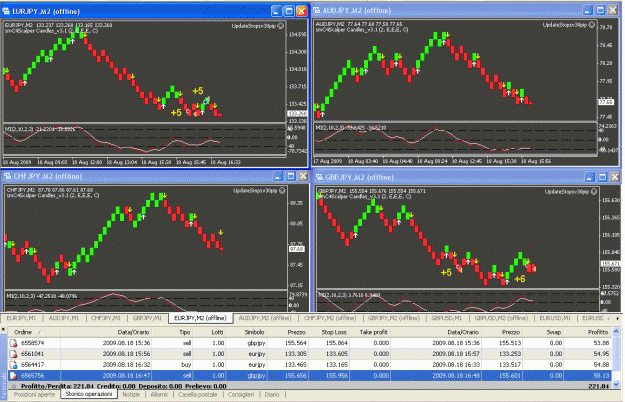This screenshot has height=402, width=625.
Task: Open the Casella postale terminal tab
Action: pyautogui.click(x=198, y=394)
